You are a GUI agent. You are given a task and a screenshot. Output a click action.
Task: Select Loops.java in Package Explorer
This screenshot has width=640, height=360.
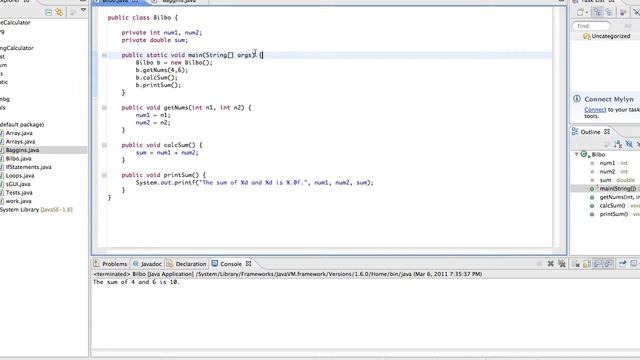pyautogui.click(x=20, y=176)
